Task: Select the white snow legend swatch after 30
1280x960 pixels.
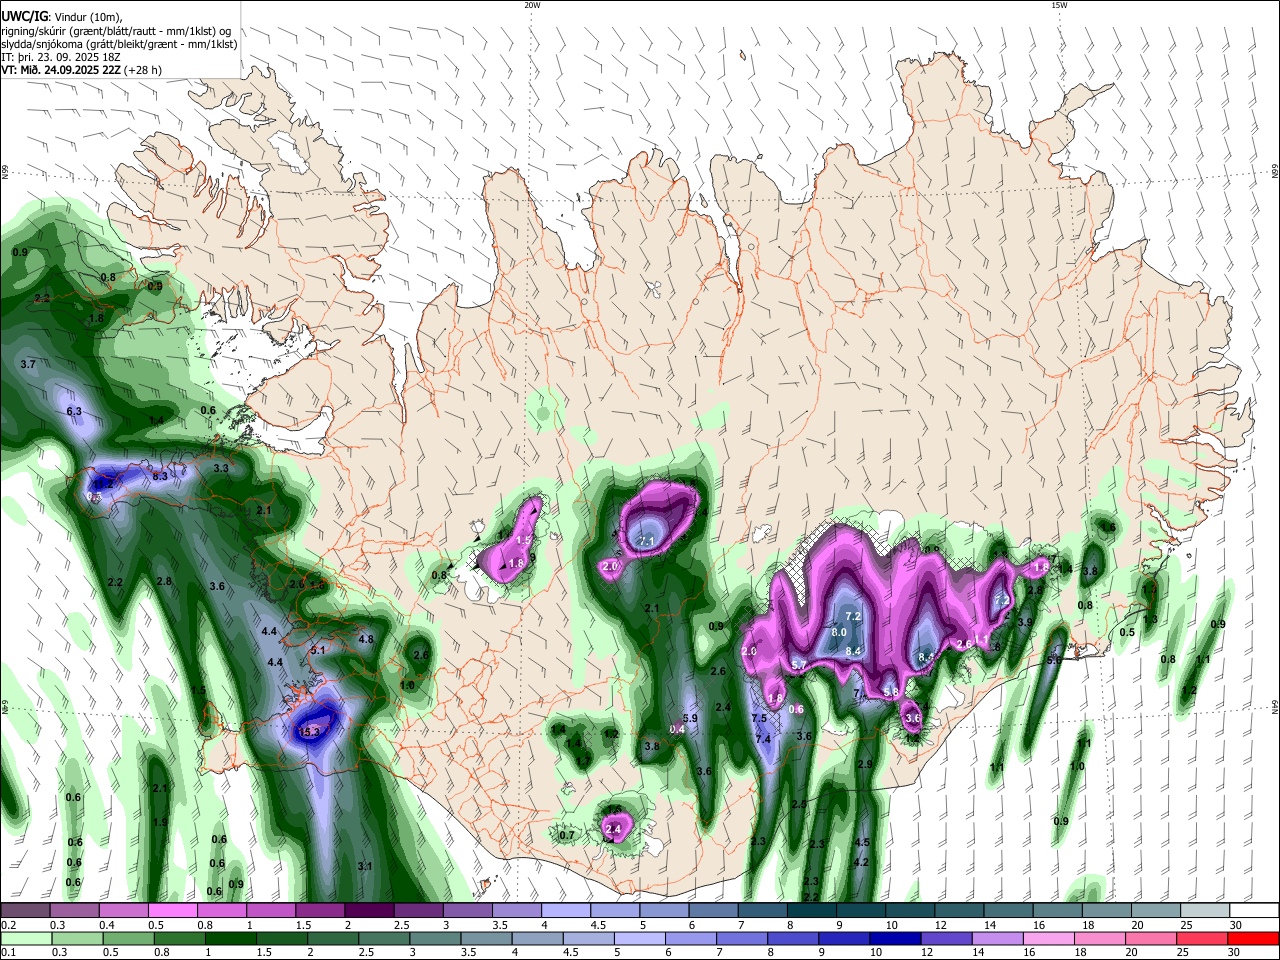Action: pos(1254,911)
